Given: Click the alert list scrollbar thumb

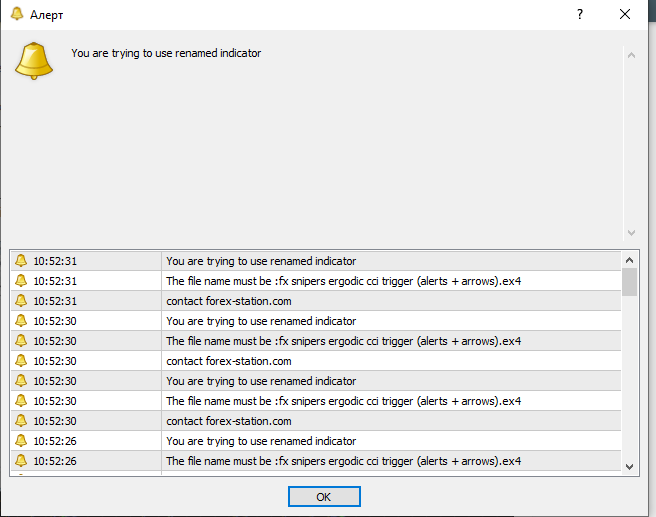Looking at the screenshot, I should (x=630, y=282).
